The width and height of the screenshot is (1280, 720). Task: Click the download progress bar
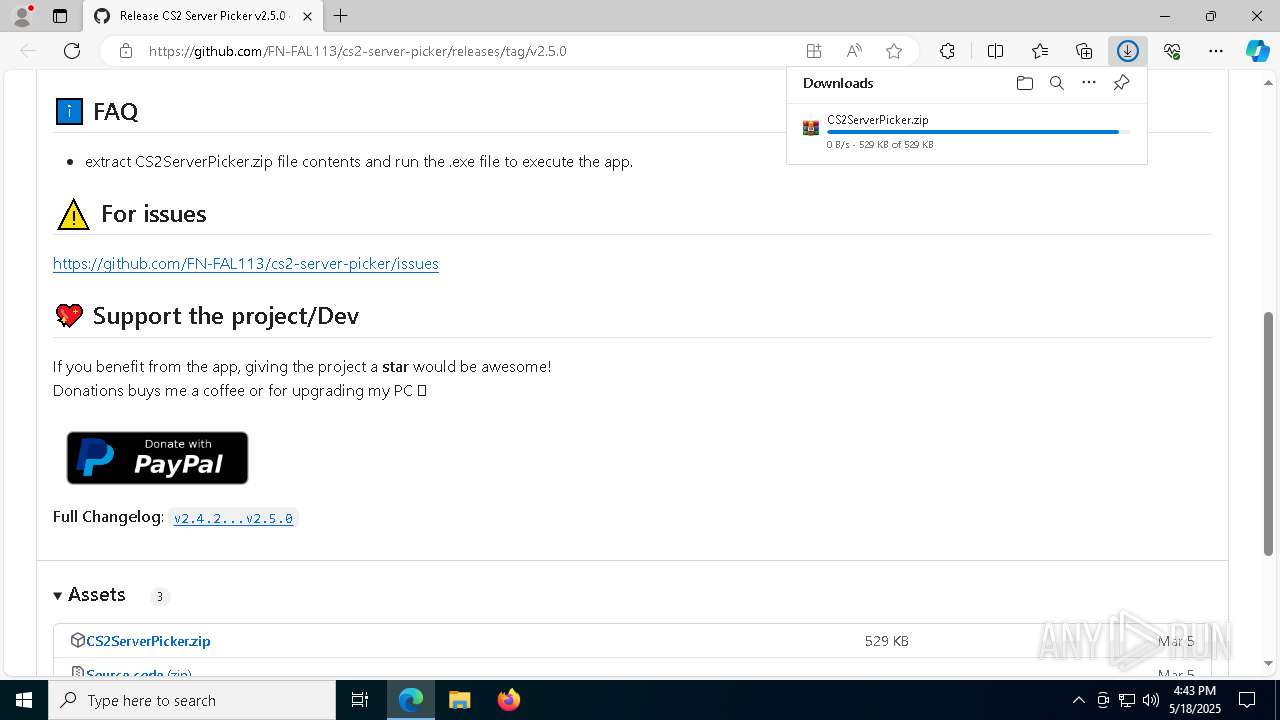click(x=979, y=132)
